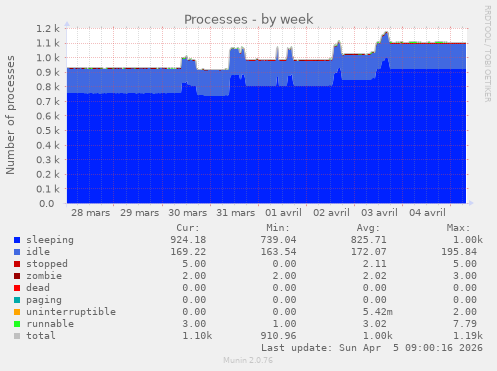Click the 'total' legend label
This screenshot has width=497, height=371.
click(x=41, y=336)
